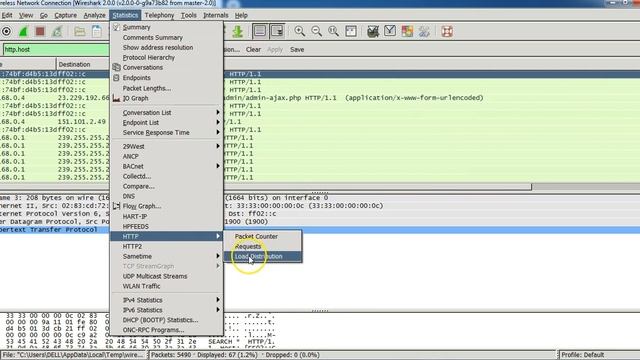Expand HTTP submenu arrow

point(218,236)
